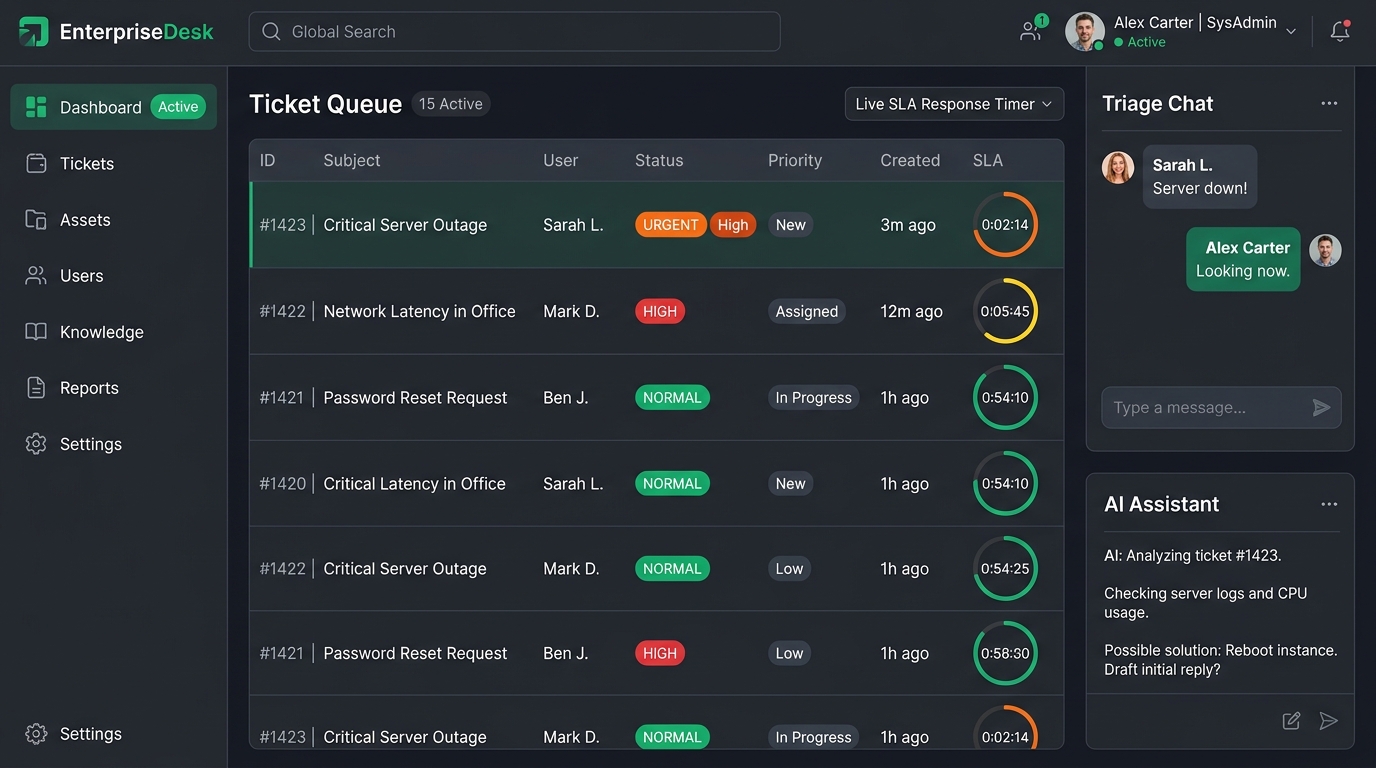The image size is (1376, 768).
Task: Click the Knowledge book icon
Action: click(36, 331)
